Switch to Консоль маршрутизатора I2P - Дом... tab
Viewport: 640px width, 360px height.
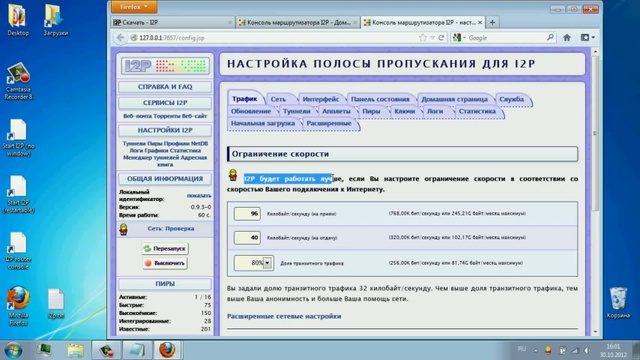pos(298,22)
